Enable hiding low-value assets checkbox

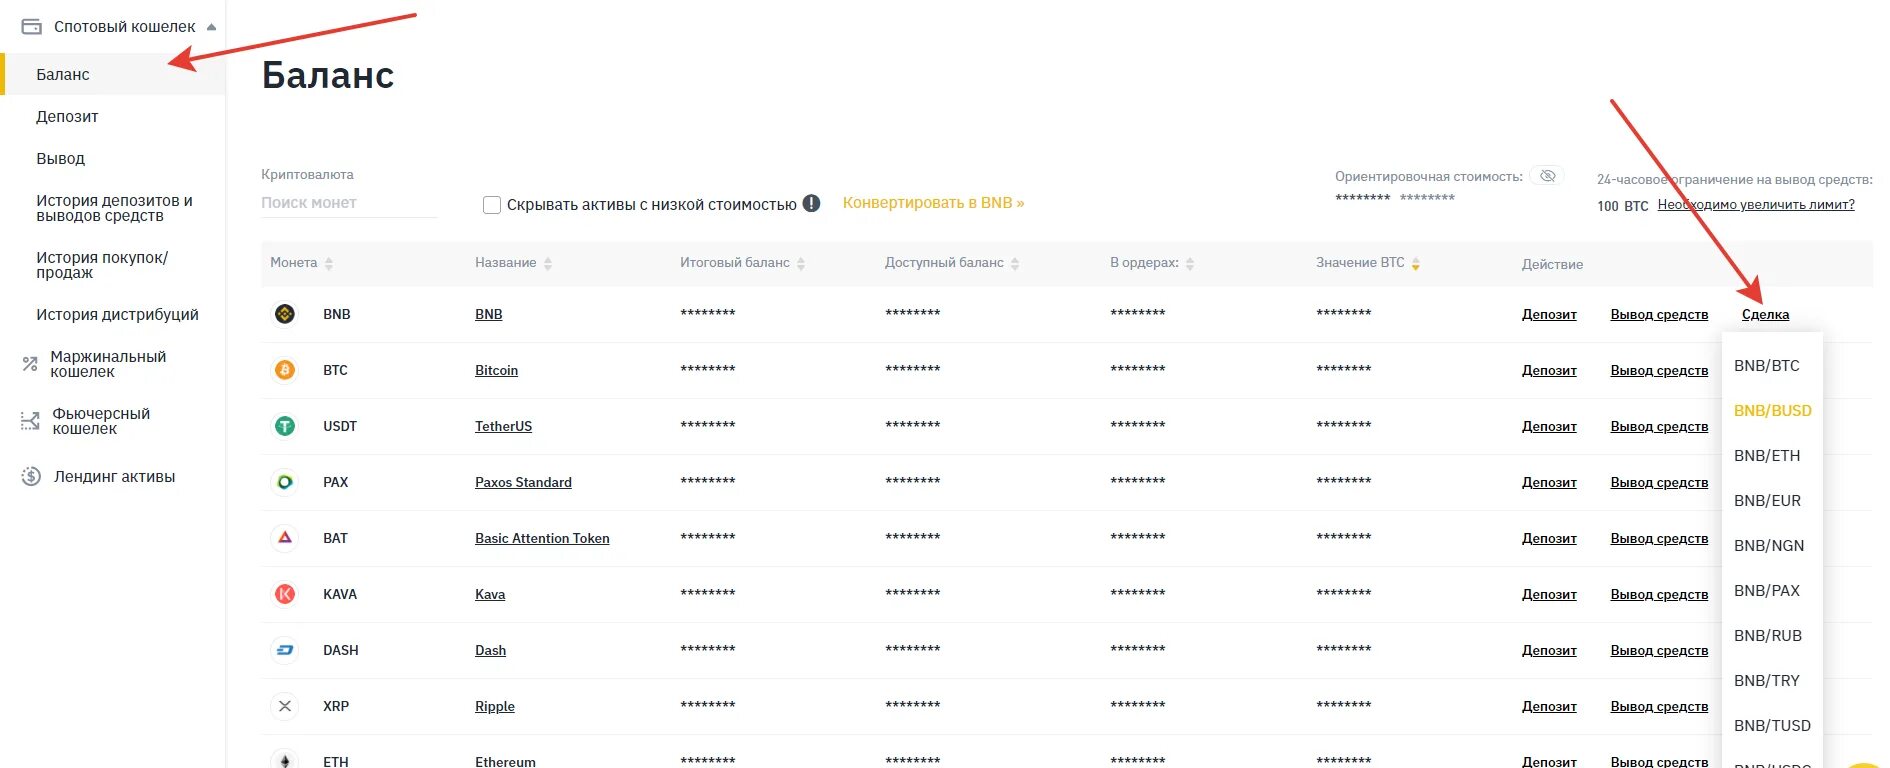(x=492, y=205)
